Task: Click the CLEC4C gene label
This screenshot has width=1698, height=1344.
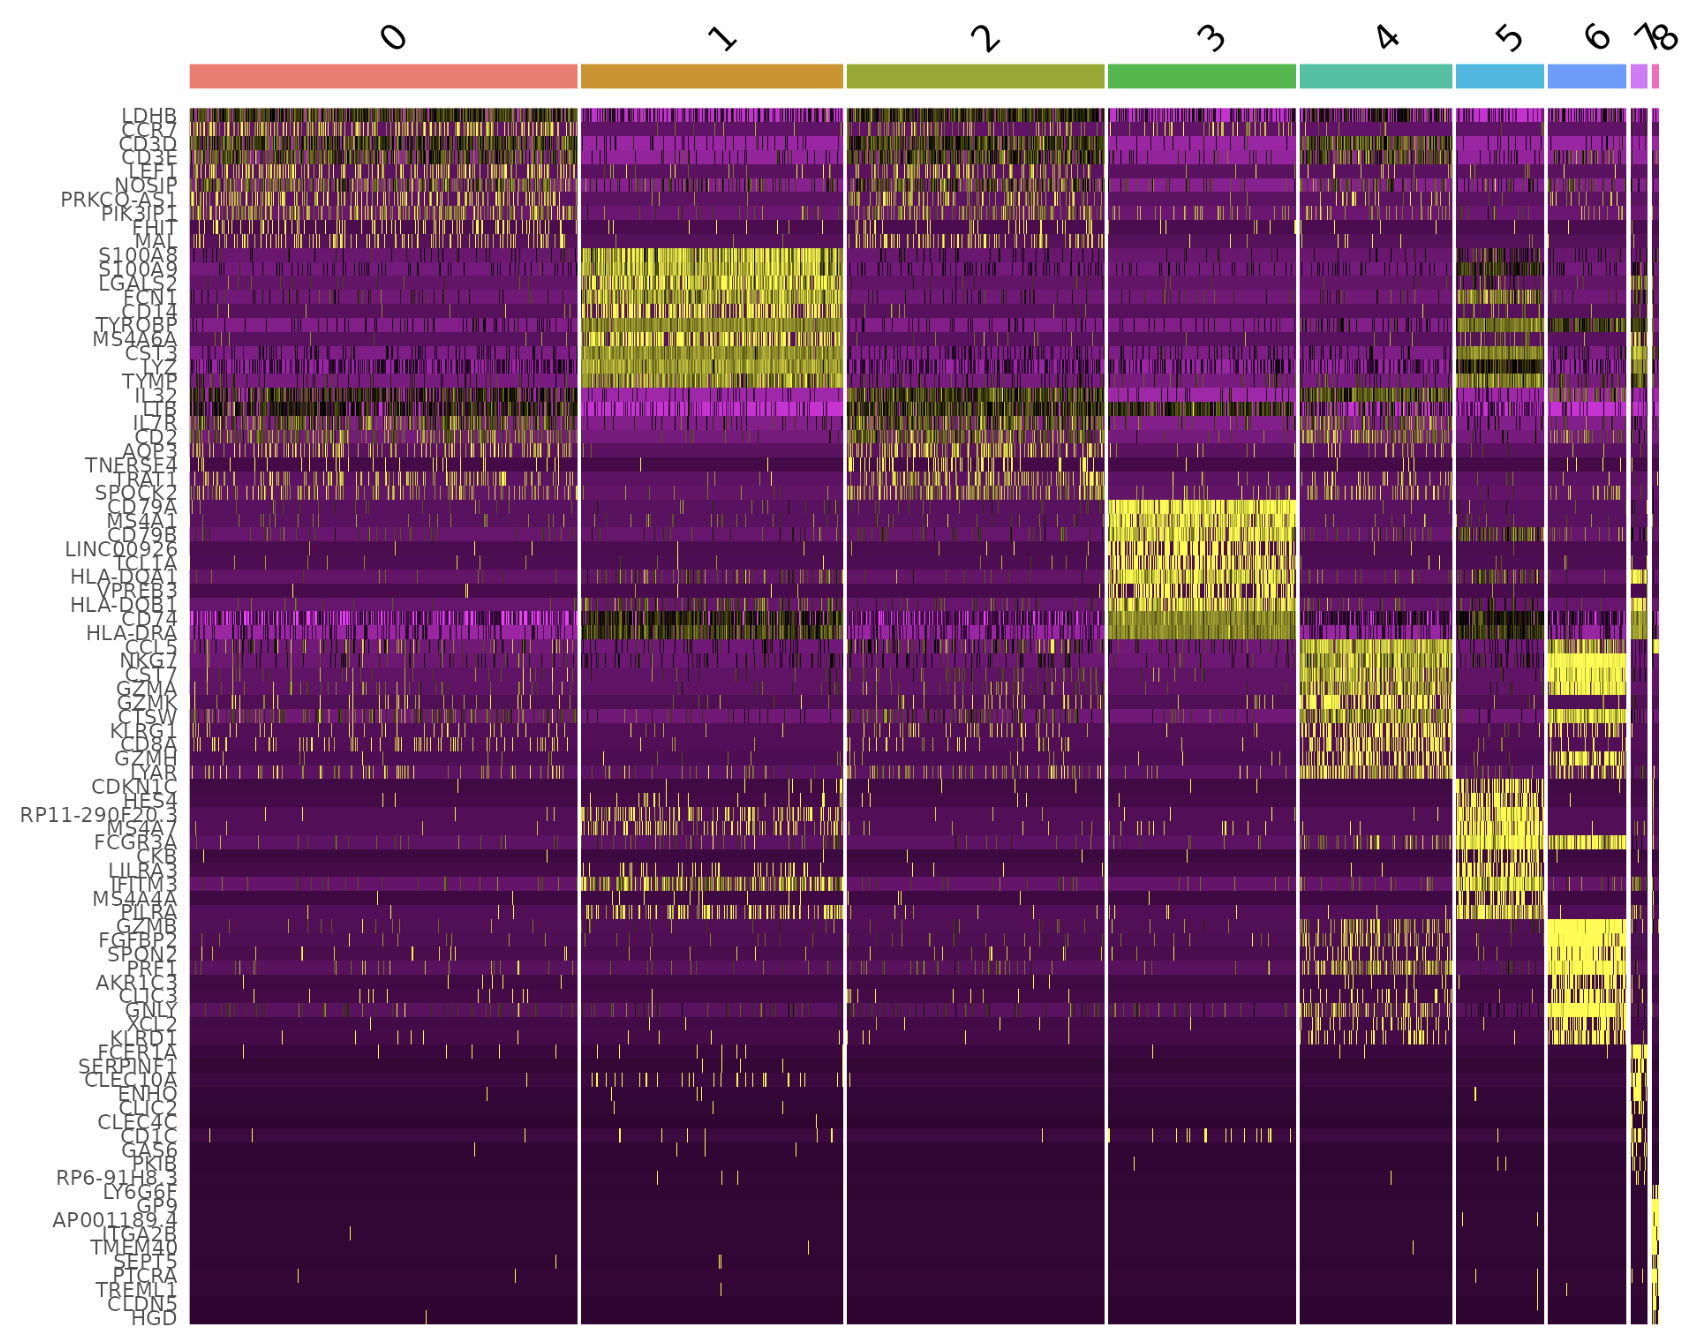Action: [138, 1124]
